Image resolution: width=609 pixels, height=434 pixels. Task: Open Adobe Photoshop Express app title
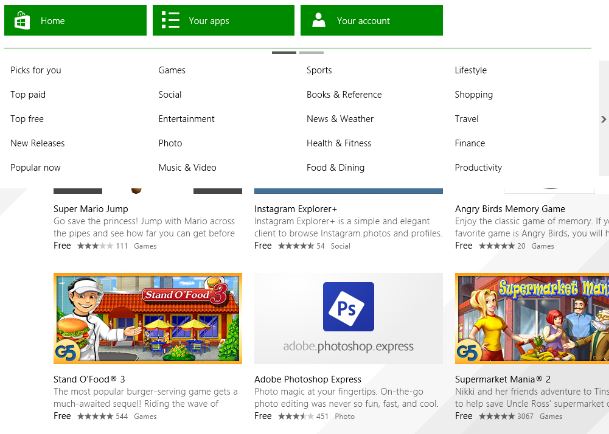308,379
